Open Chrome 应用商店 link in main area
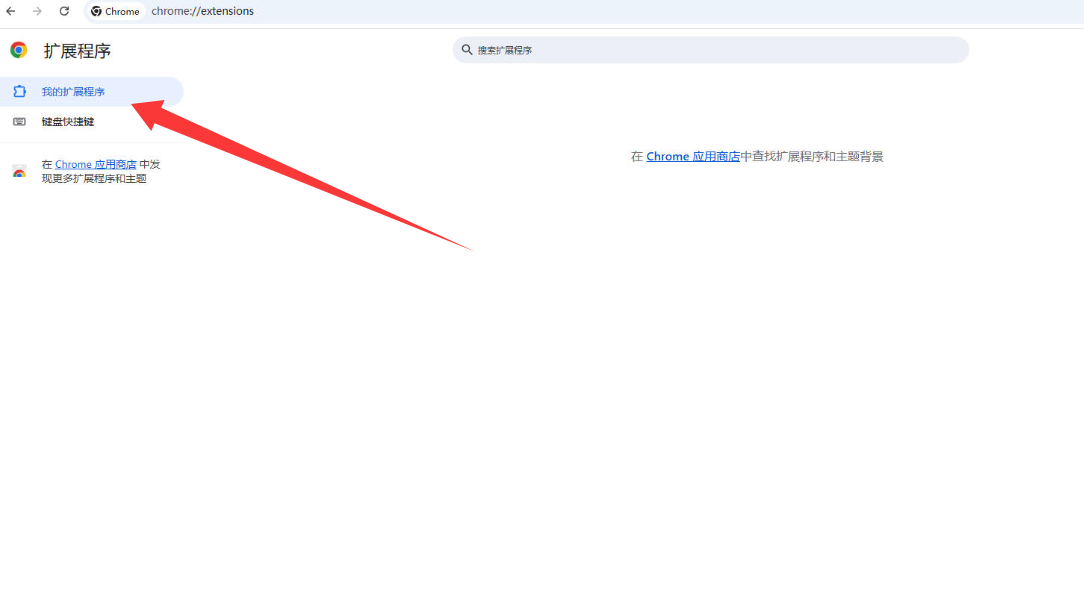The width and height of the screenshot is (1084, 593). (693, 156)
